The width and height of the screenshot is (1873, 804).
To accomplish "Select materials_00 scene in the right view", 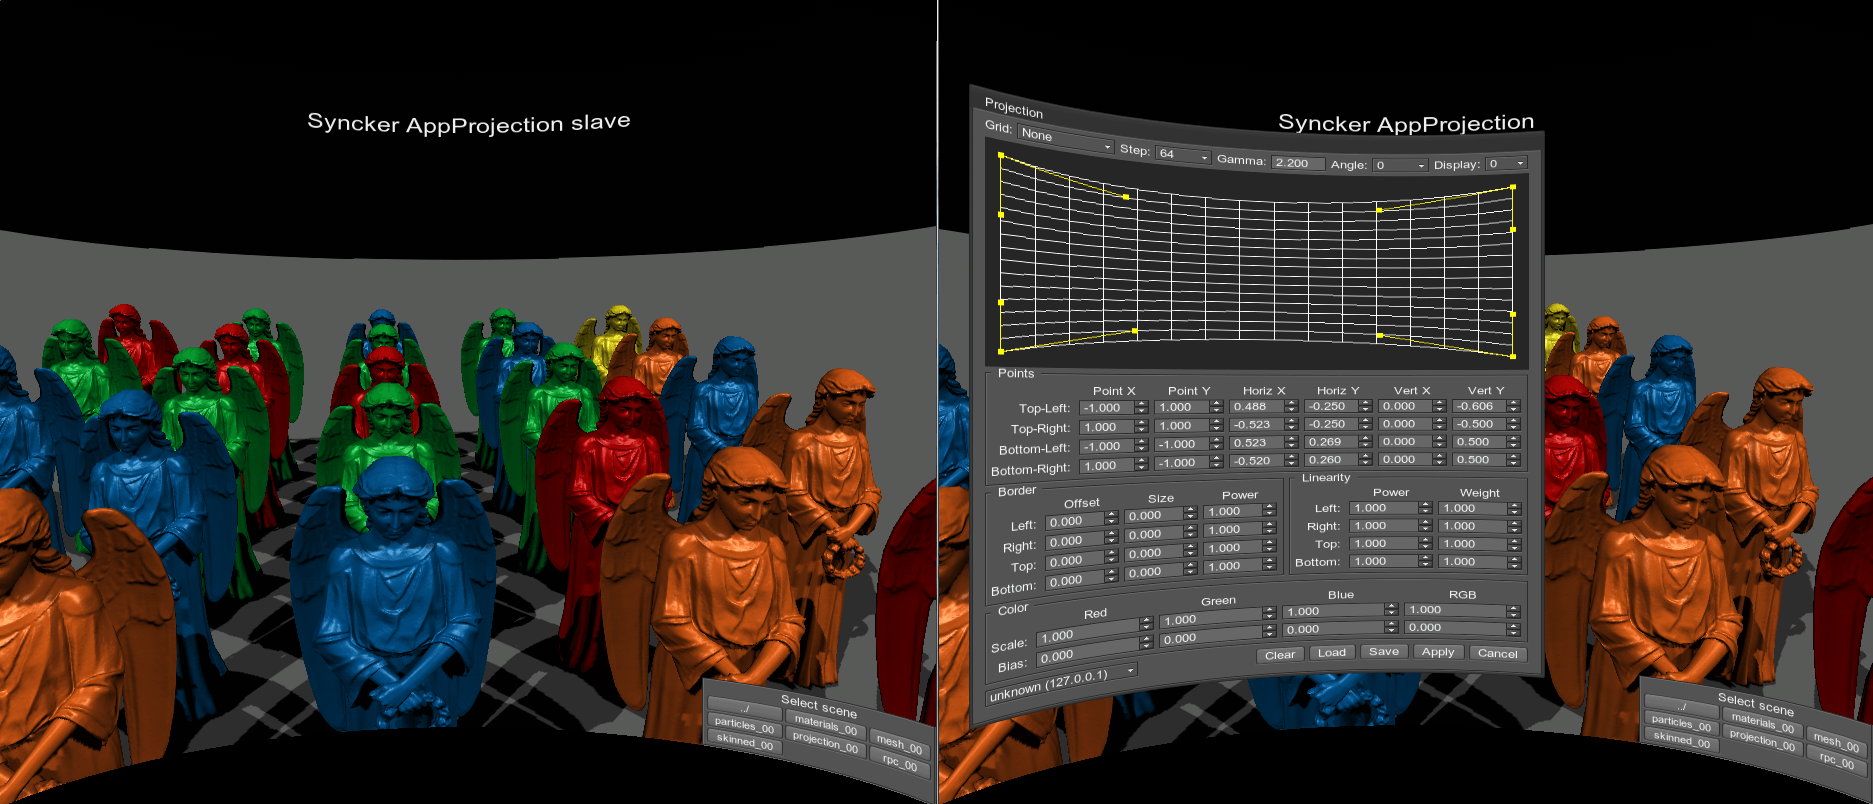I will coord(1757,722).
